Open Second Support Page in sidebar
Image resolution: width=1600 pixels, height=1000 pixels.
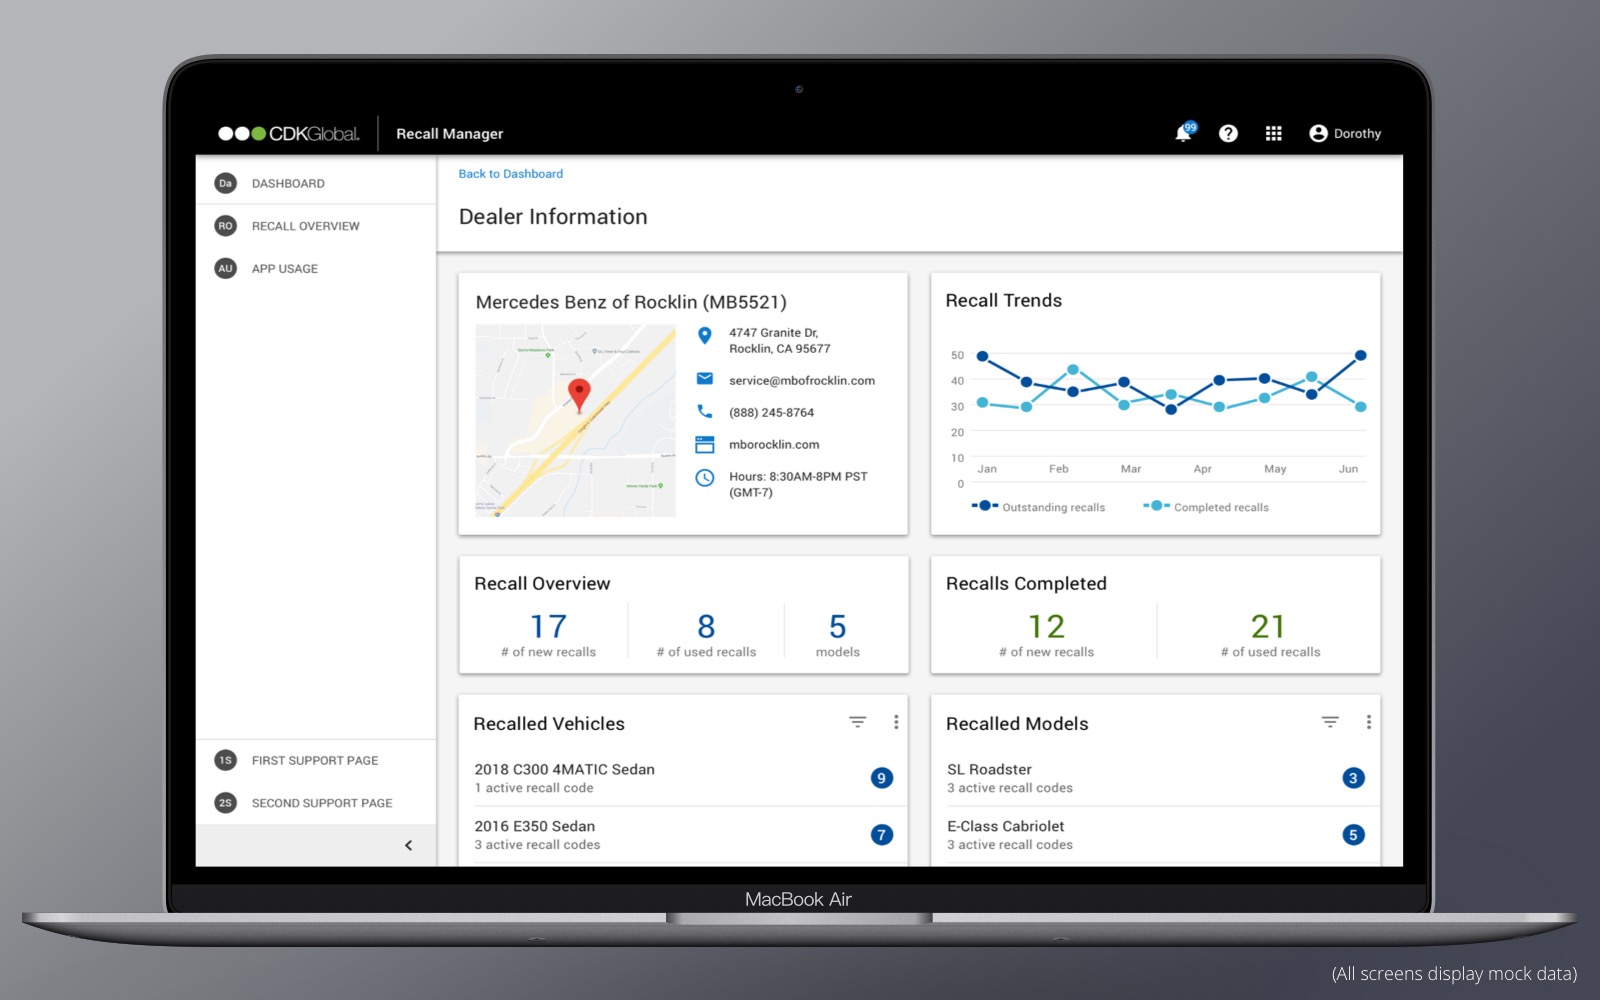tap(316, 803)
